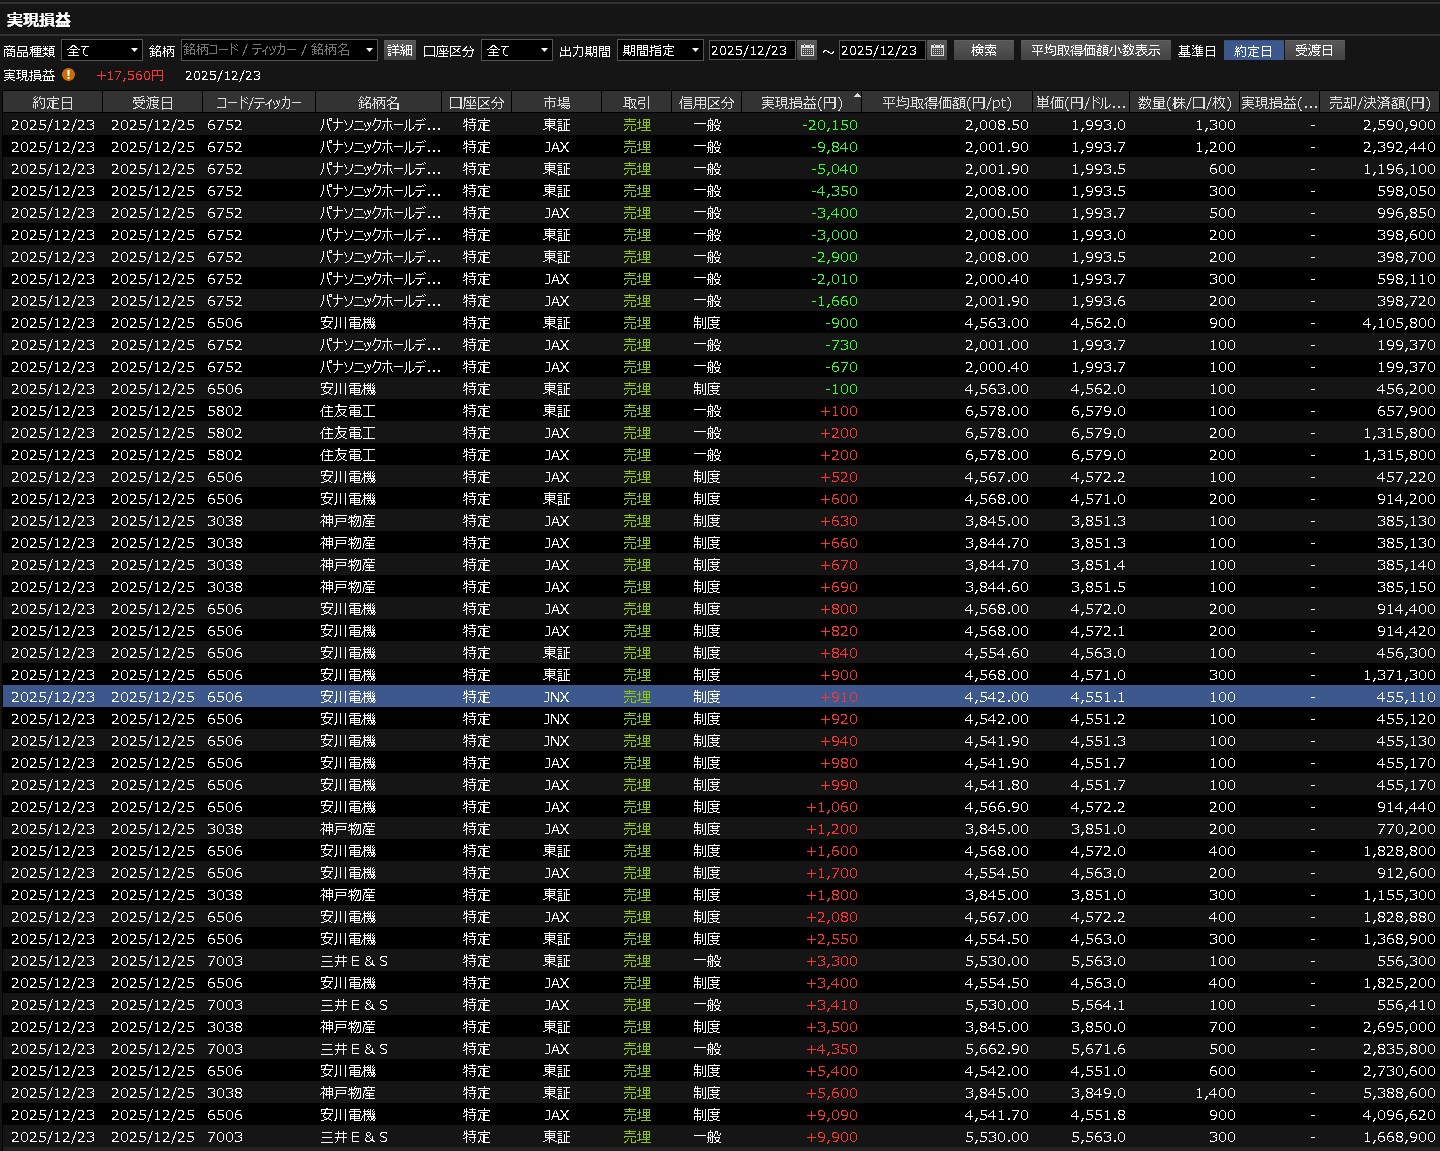Open the 出力期間 period dropdown

point(660,50)
